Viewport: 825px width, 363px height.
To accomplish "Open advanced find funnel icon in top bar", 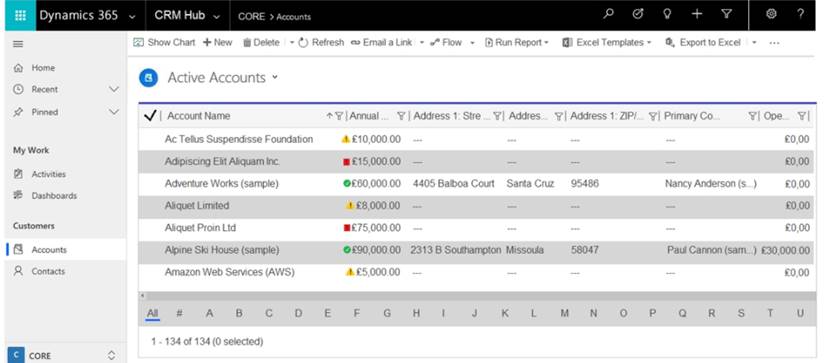I will (726, 15).
